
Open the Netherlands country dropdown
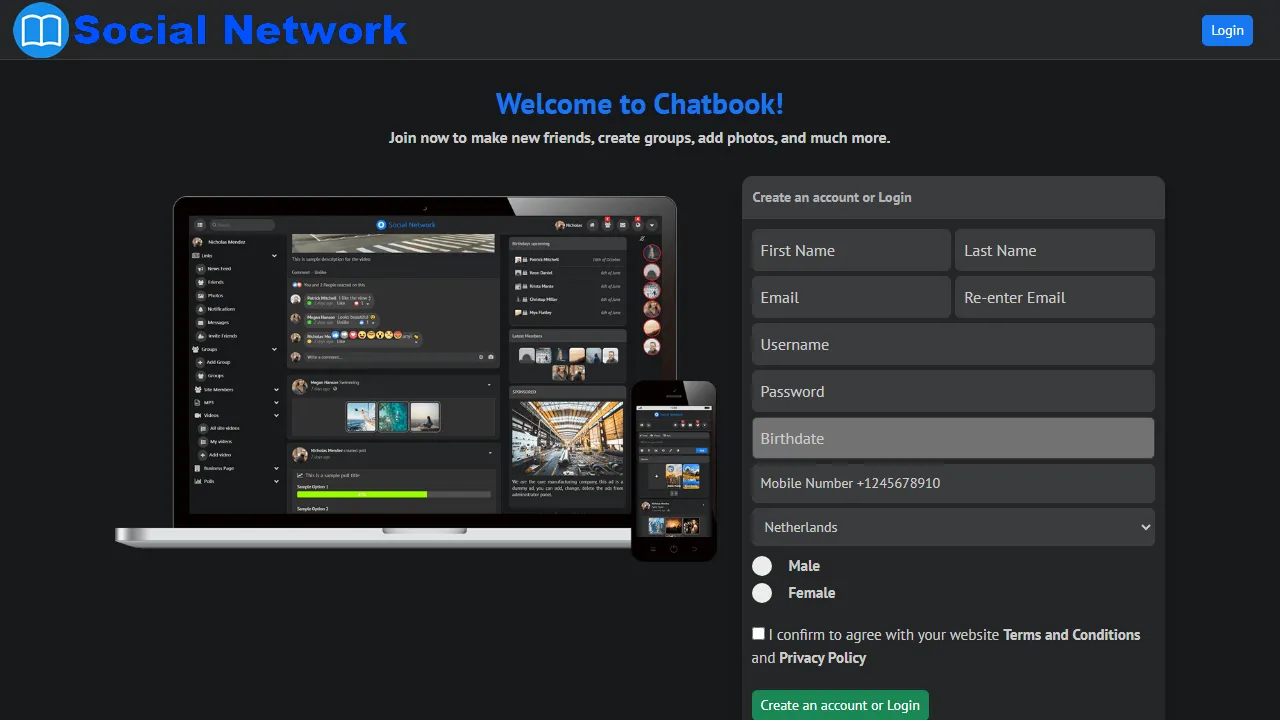point(952,527)
